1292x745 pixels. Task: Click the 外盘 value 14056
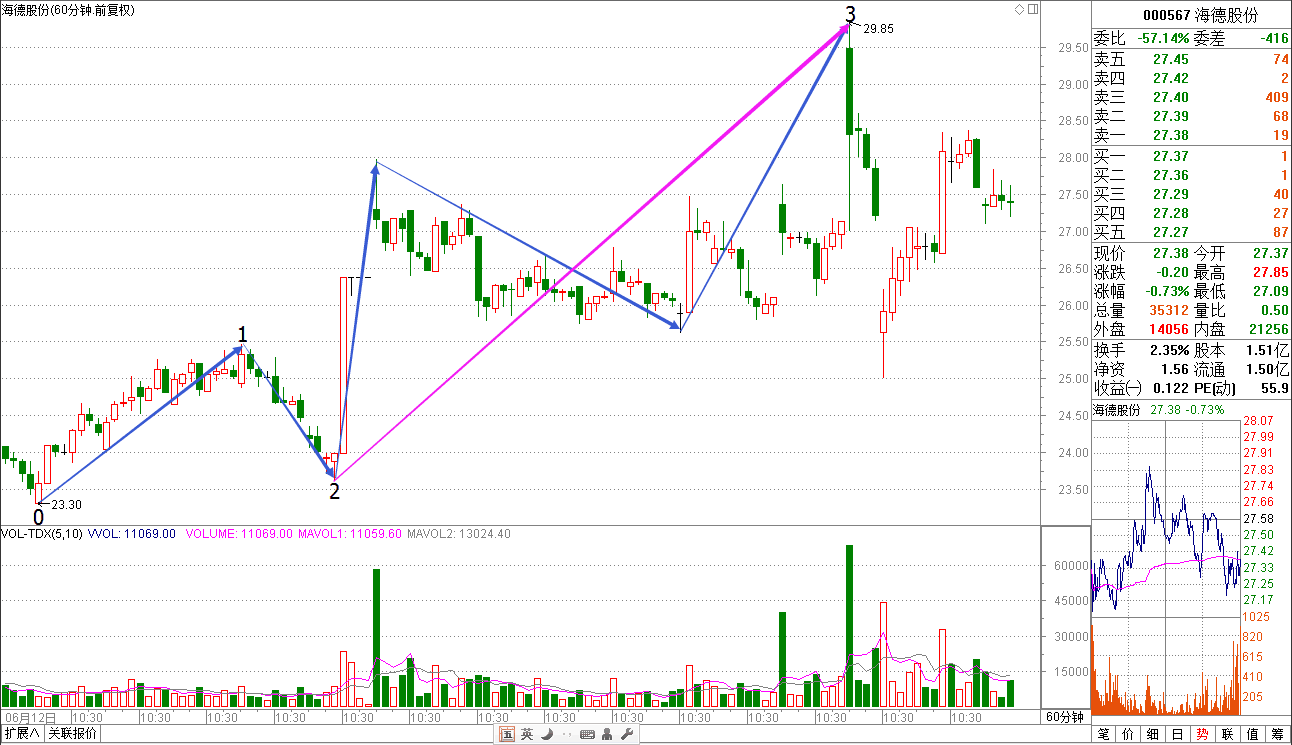[1167, 329]
